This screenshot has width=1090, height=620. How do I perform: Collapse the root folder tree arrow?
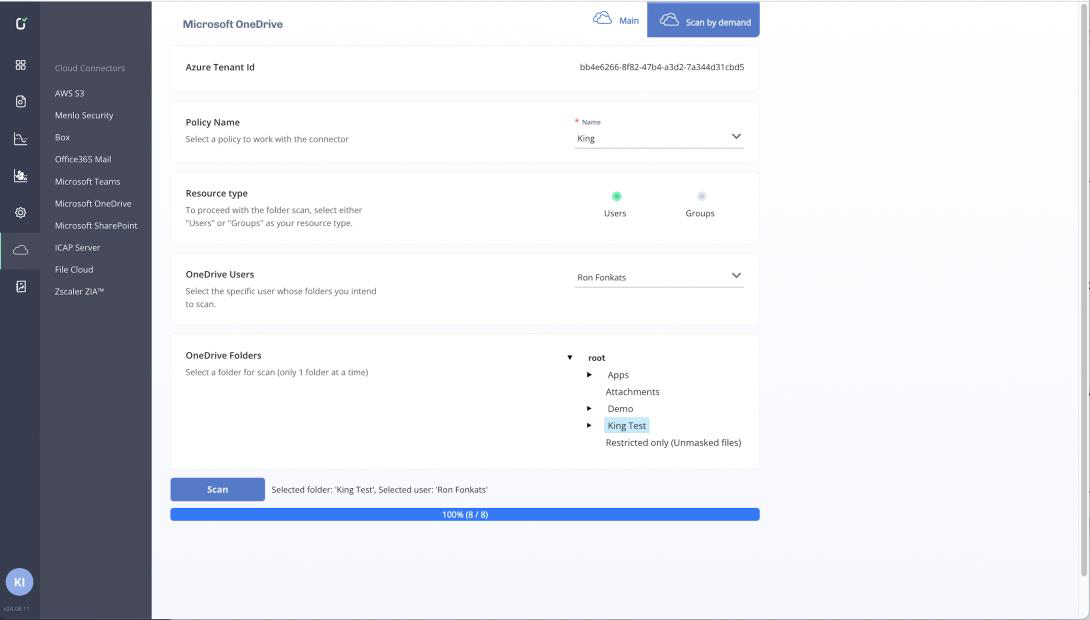pos(570,358)
